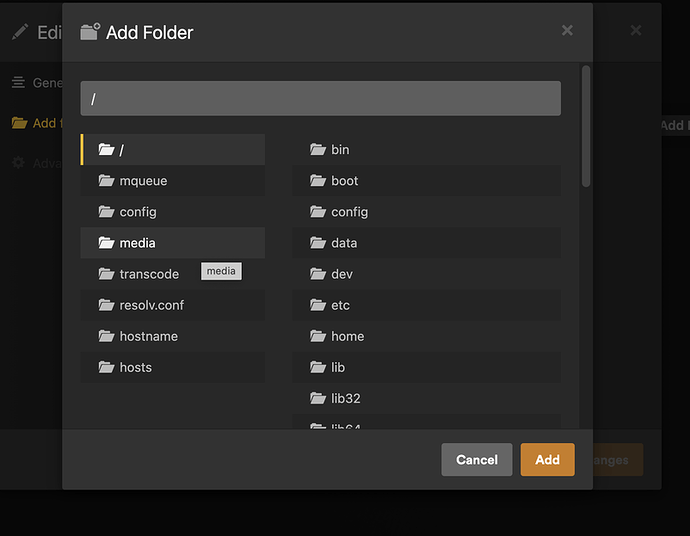Click the Advanced gear icon
Viewport: 690px width, 536px height.
click(x=18, y=163)
